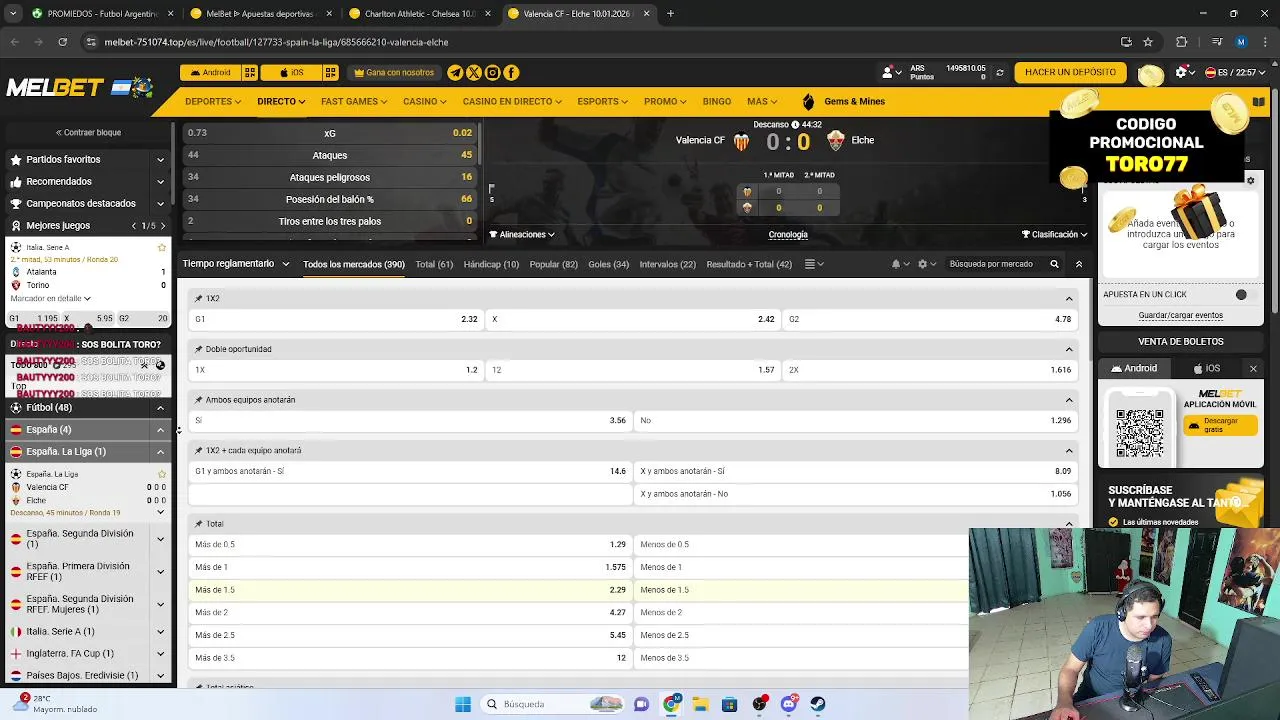Open the bet slip settings gear

point(1250,181)
